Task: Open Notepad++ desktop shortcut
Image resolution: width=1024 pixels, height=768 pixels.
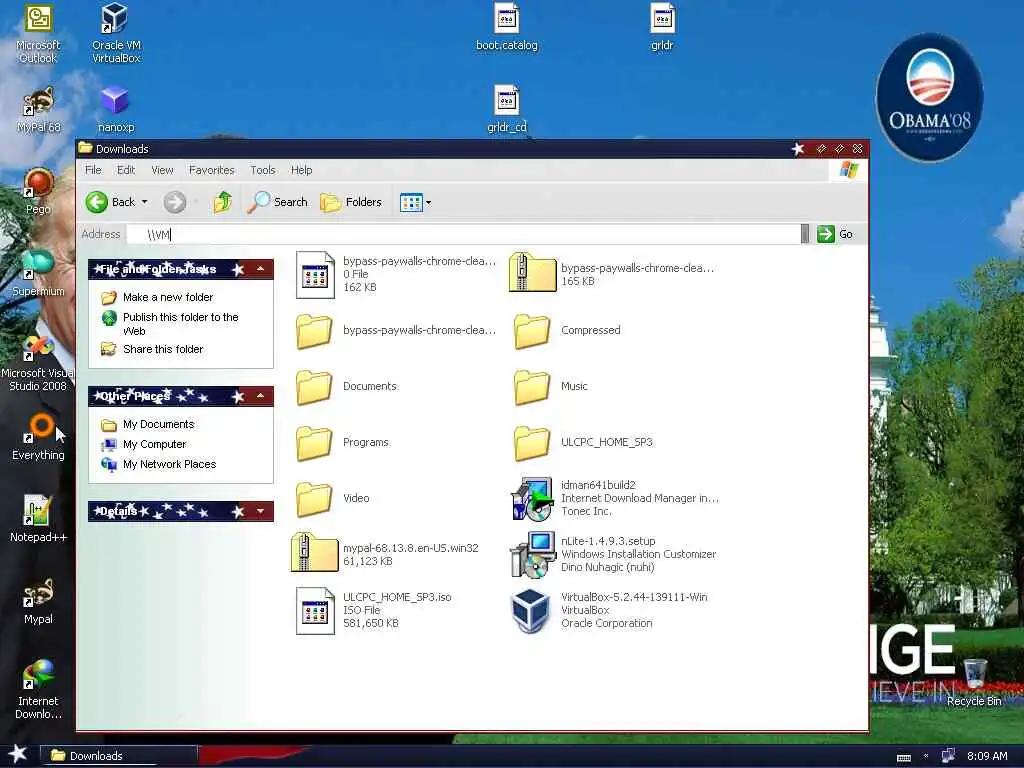Action: click(x=38, y=519)
